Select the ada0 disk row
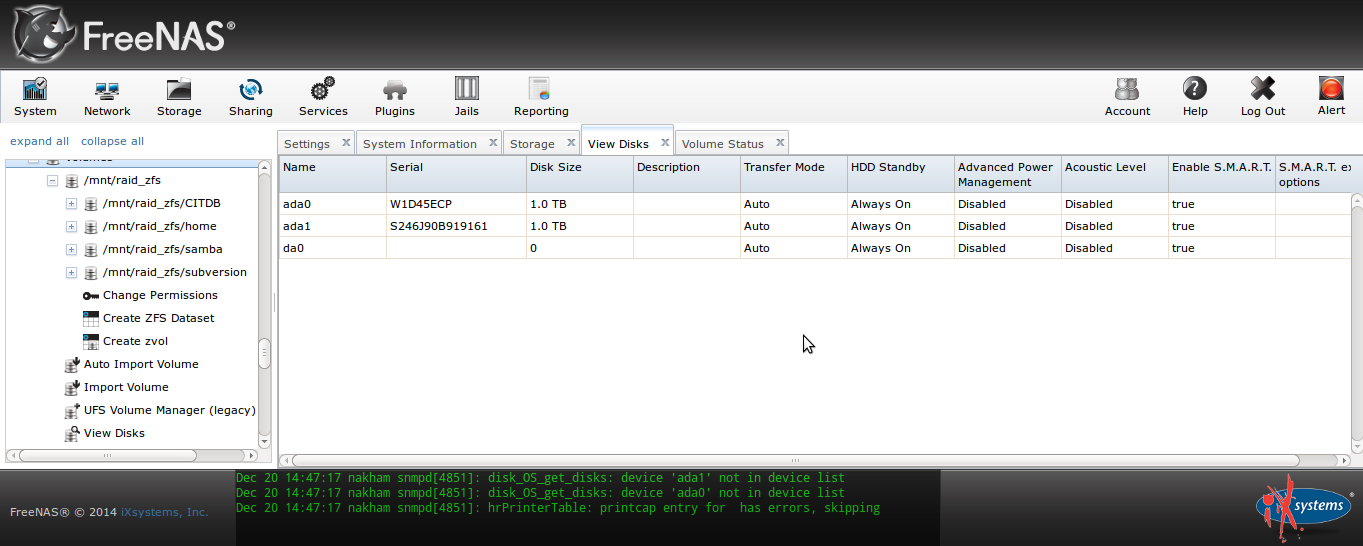 [815, 204]
